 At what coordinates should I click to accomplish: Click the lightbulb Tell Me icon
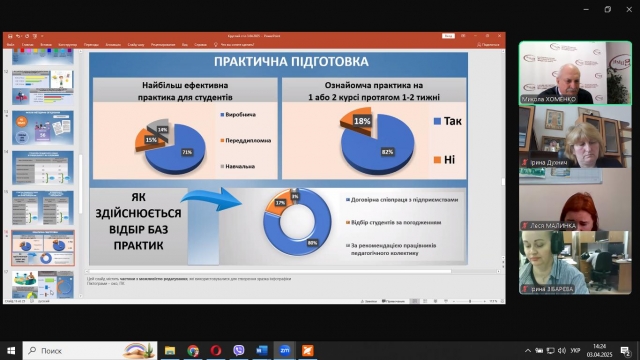pos(216,44)
